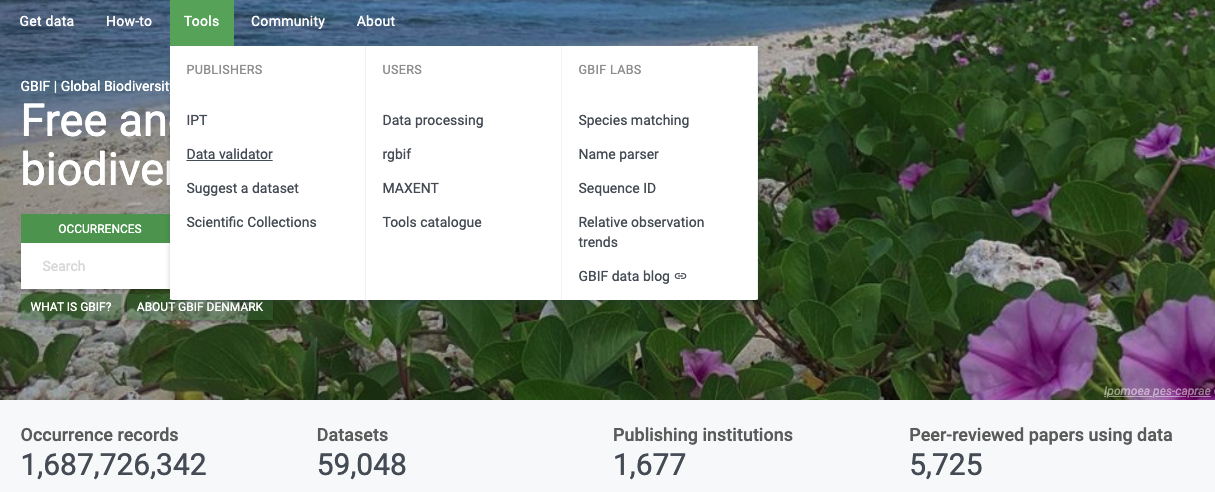Collapse the open Tools menu
Viewport: 1215px width, 492px height.
point(201,21)
